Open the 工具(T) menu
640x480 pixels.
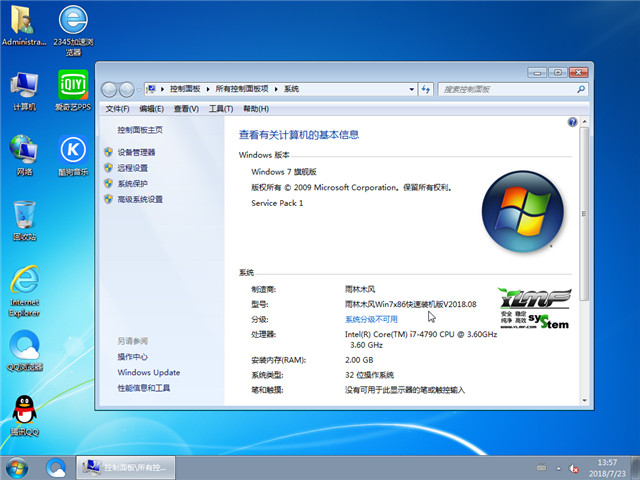pos(221,109)
